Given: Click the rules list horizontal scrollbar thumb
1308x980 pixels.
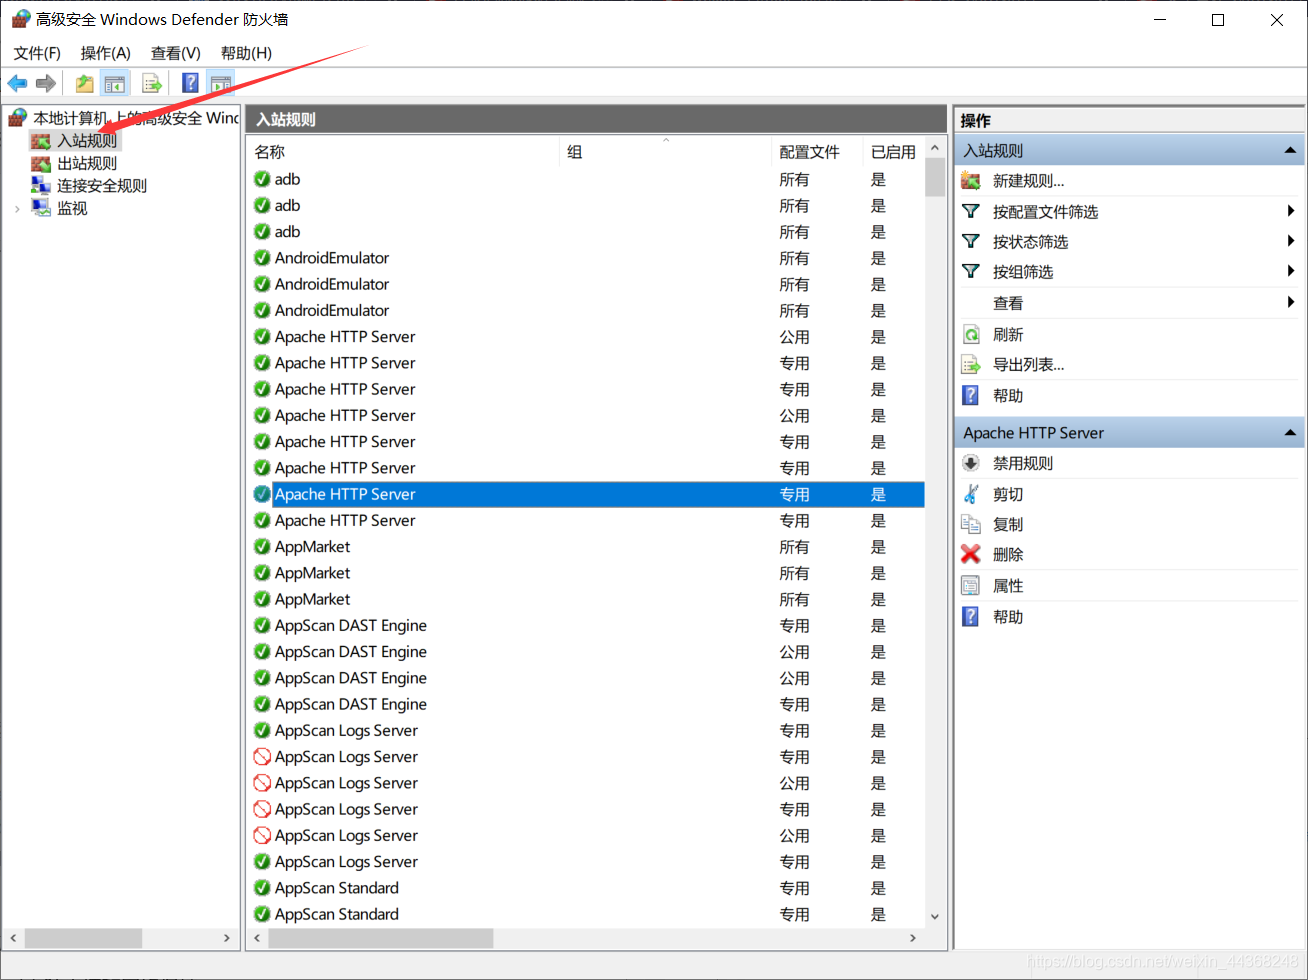Looking at the screenshot, I should [380, 938].
